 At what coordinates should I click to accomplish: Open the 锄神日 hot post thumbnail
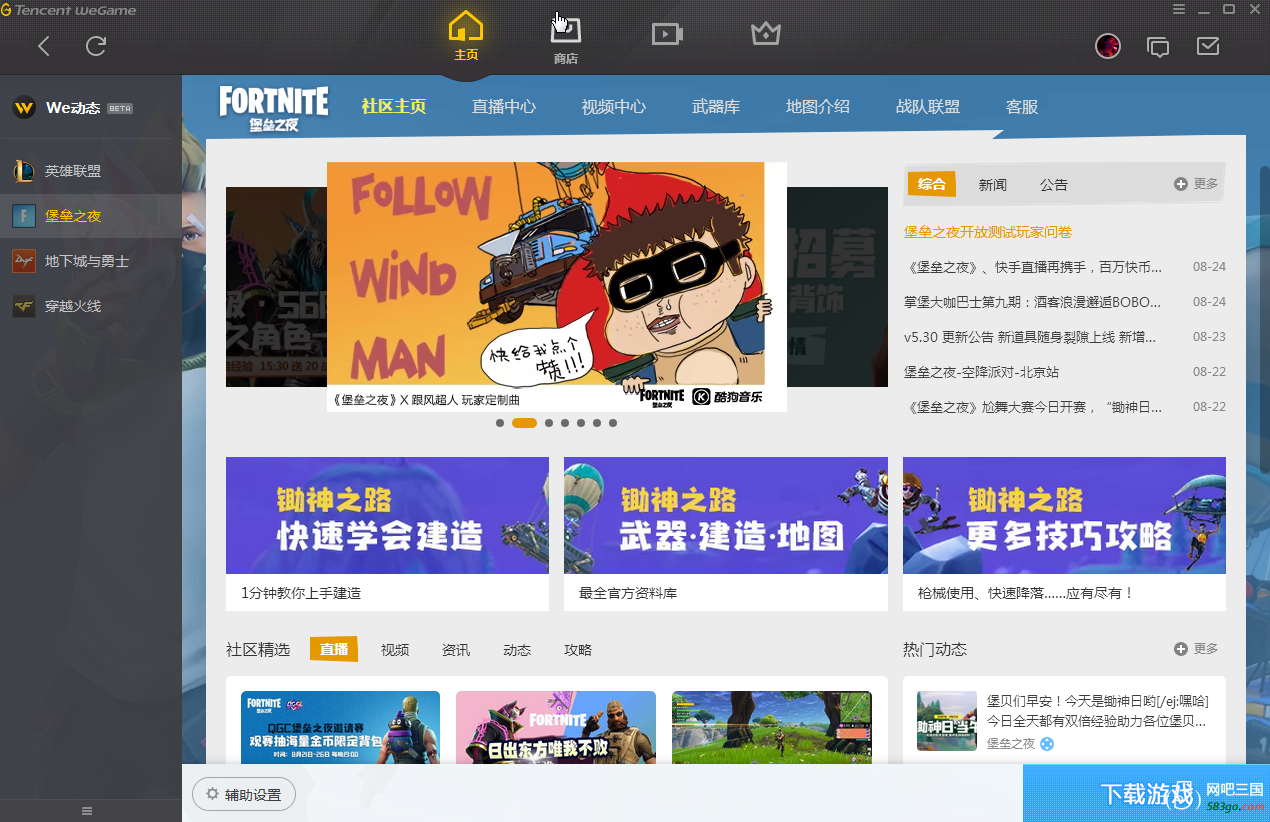[x=947, y=721]
